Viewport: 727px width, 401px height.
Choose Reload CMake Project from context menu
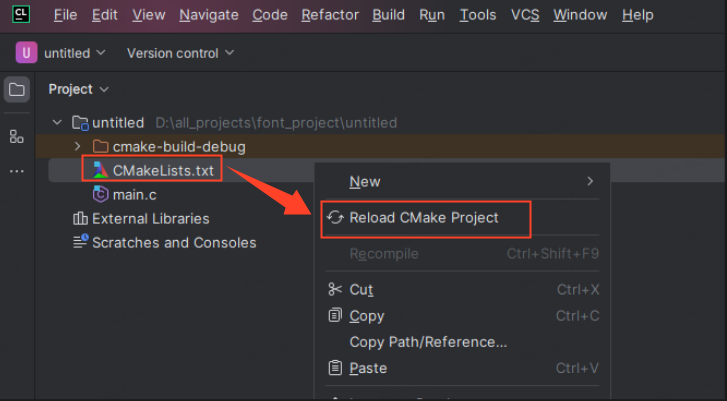pyautogui.click(x=426, y=219)
